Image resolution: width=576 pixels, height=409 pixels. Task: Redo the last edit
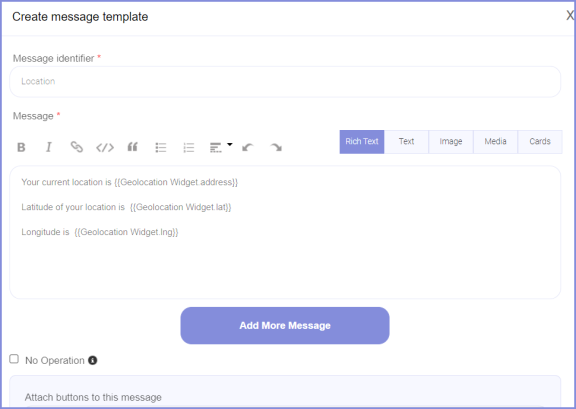point(276,148)
